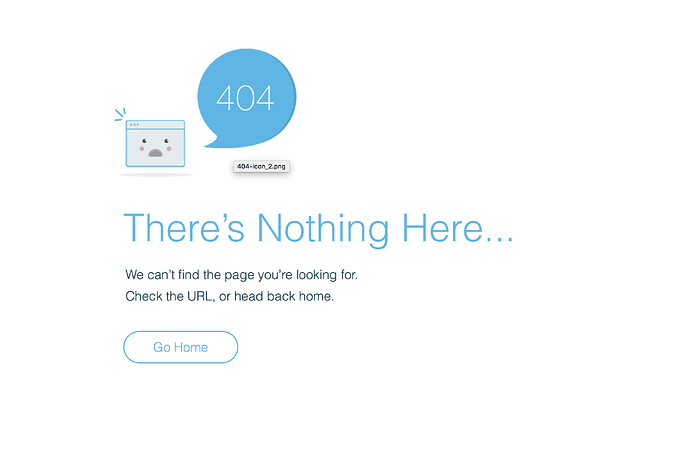
Task: Click the Go Home button
Action: (180, 347)
